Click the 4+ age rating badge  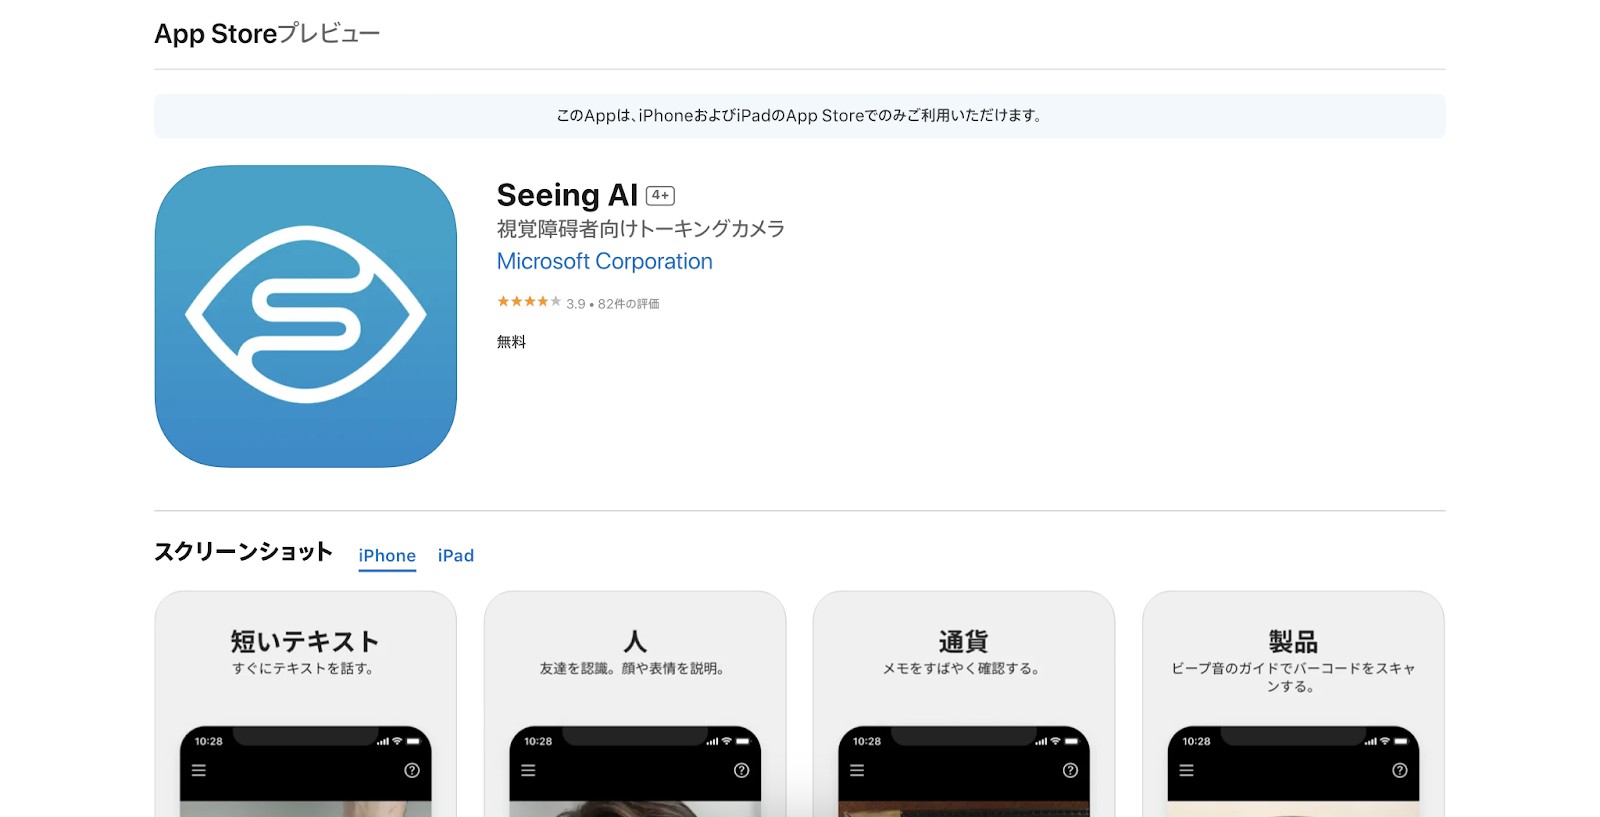point(660,196)
